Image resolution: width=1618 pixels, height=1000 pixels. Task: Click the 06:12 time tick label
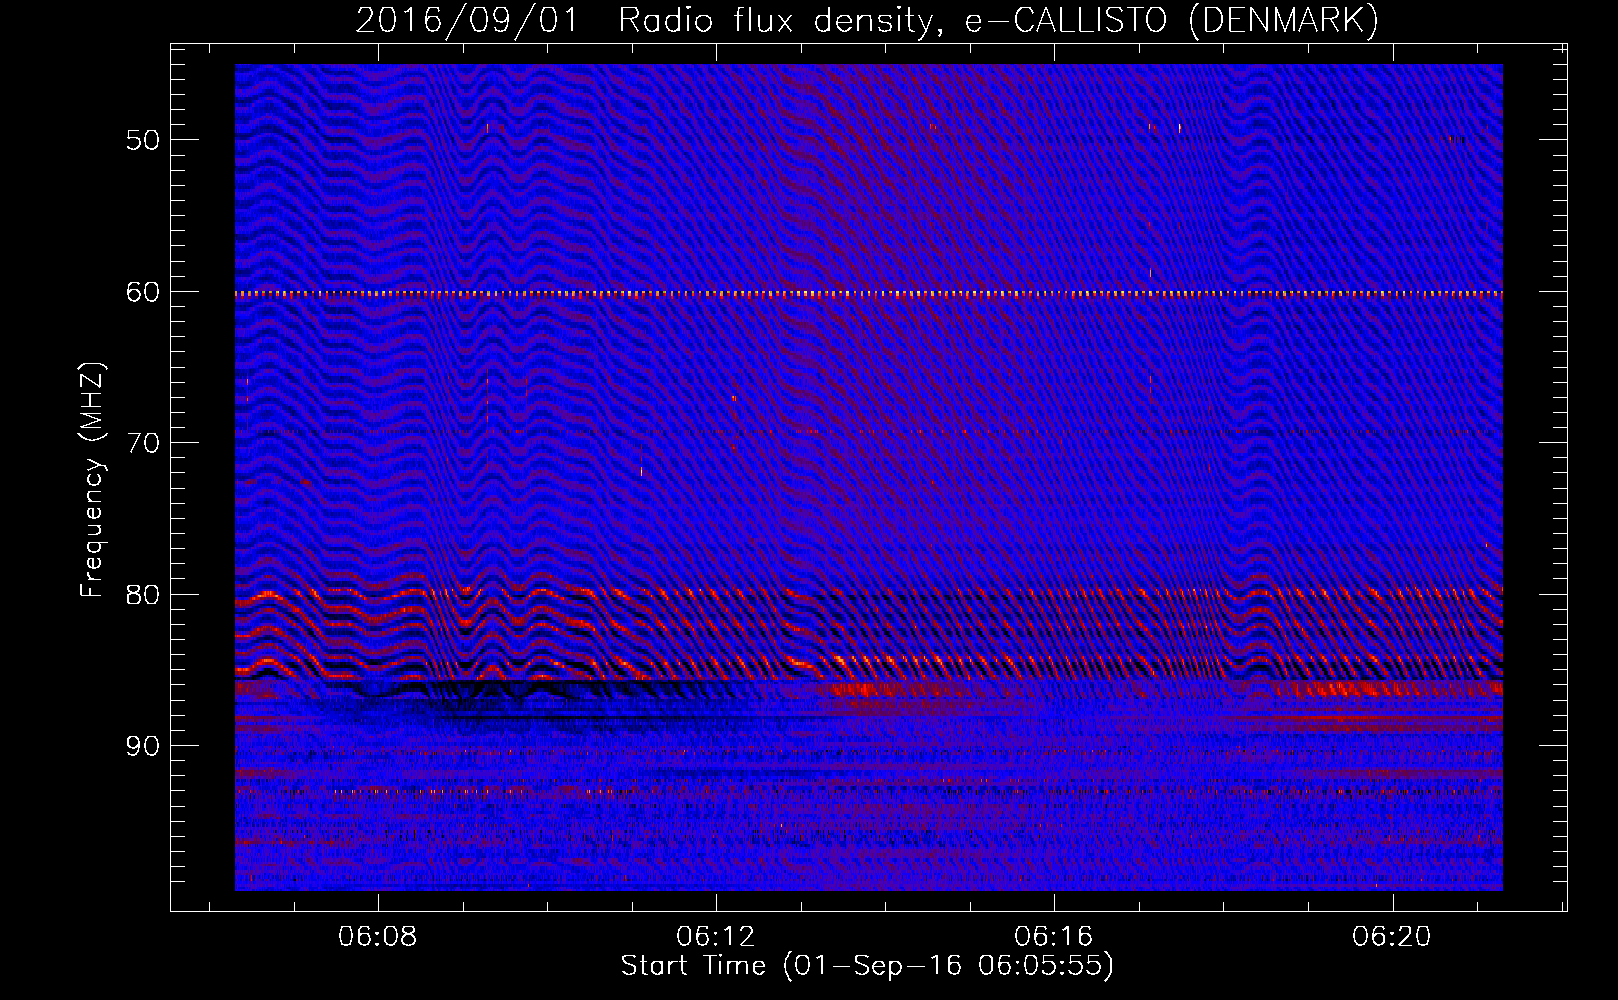click(x=716, y=937)
